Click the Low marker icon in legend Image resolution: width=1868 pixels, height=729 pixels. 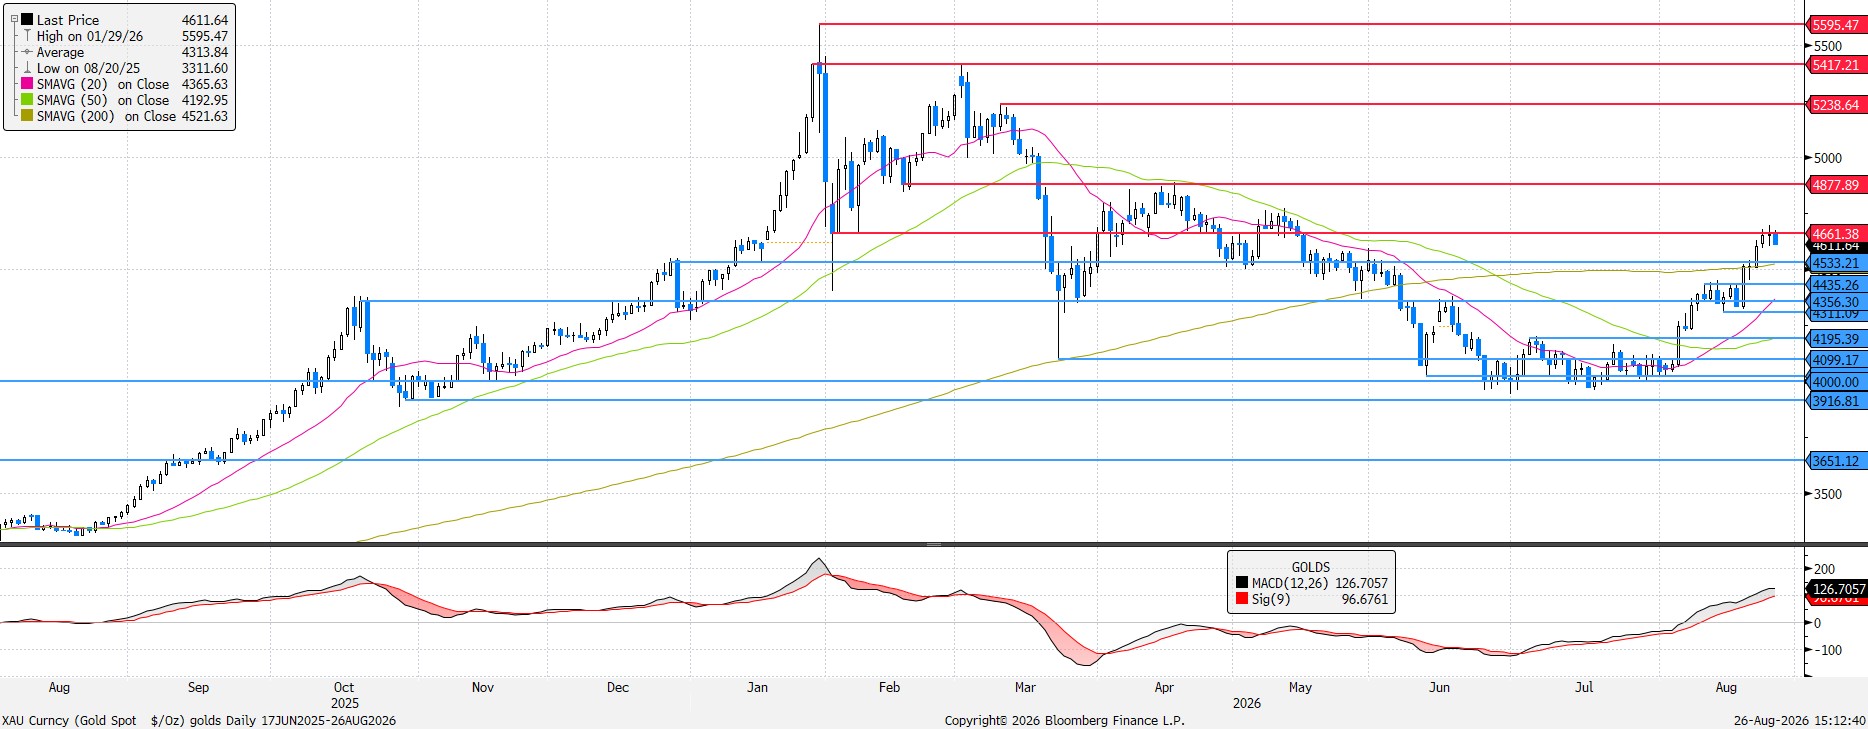(27, 68)
